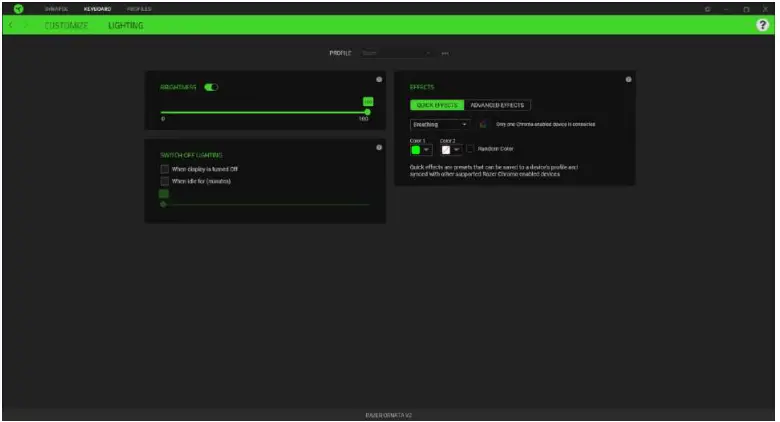Click the Chroma sync icon beside Breathing
Screen dimensions: 780x422
[483, 124]
